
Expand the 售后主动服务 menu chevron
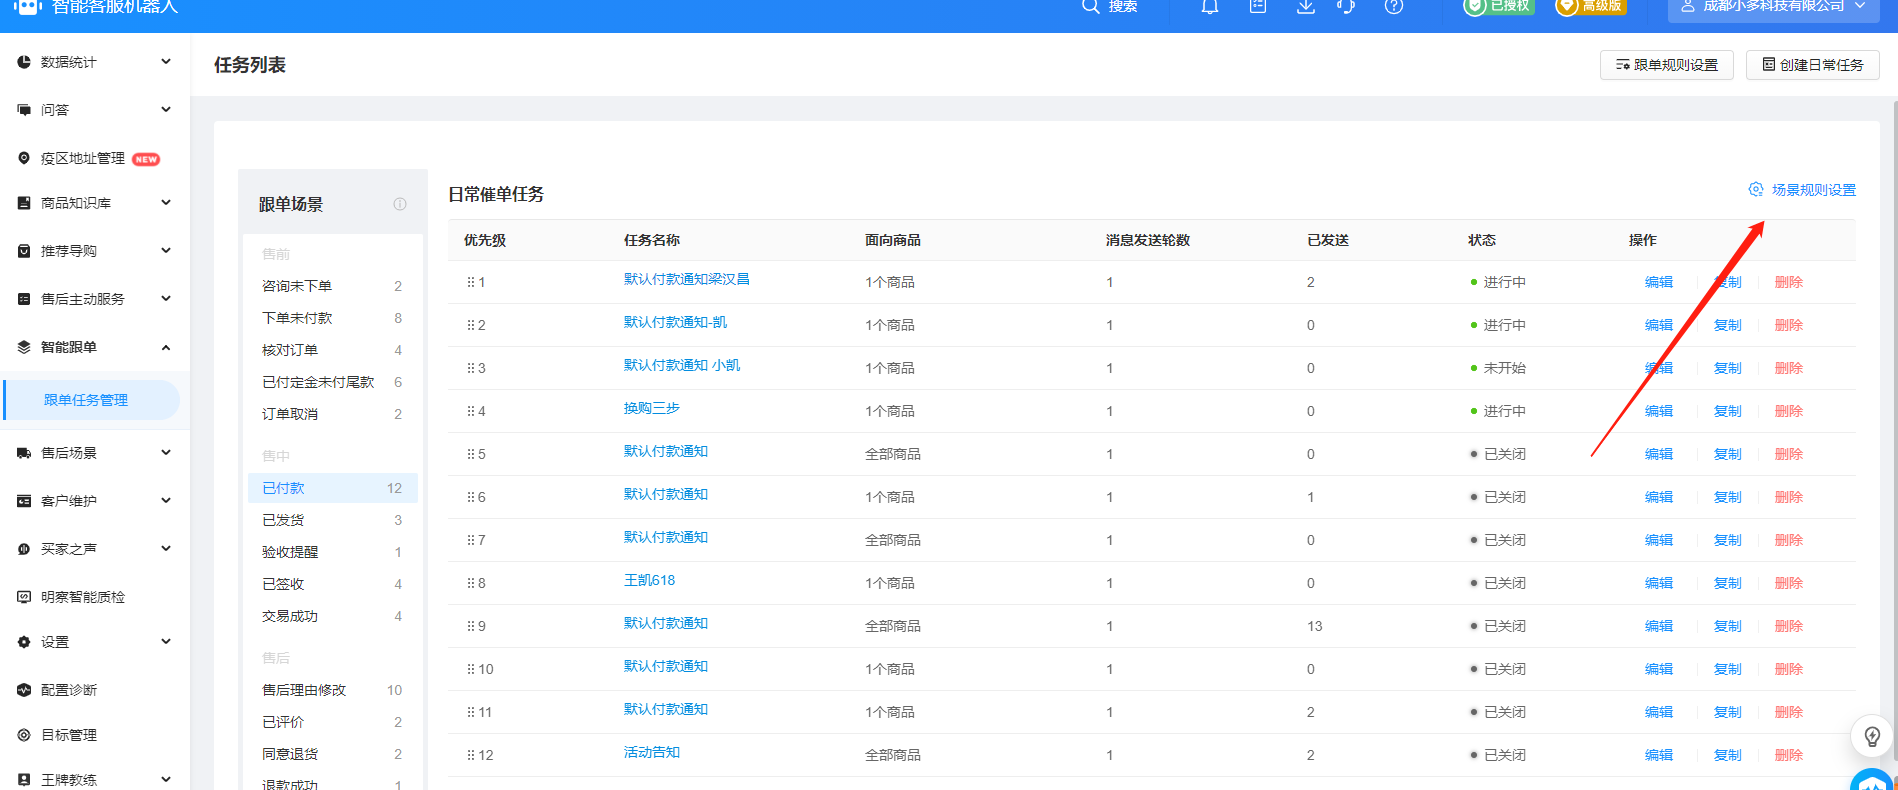click(x=166, y=299)
